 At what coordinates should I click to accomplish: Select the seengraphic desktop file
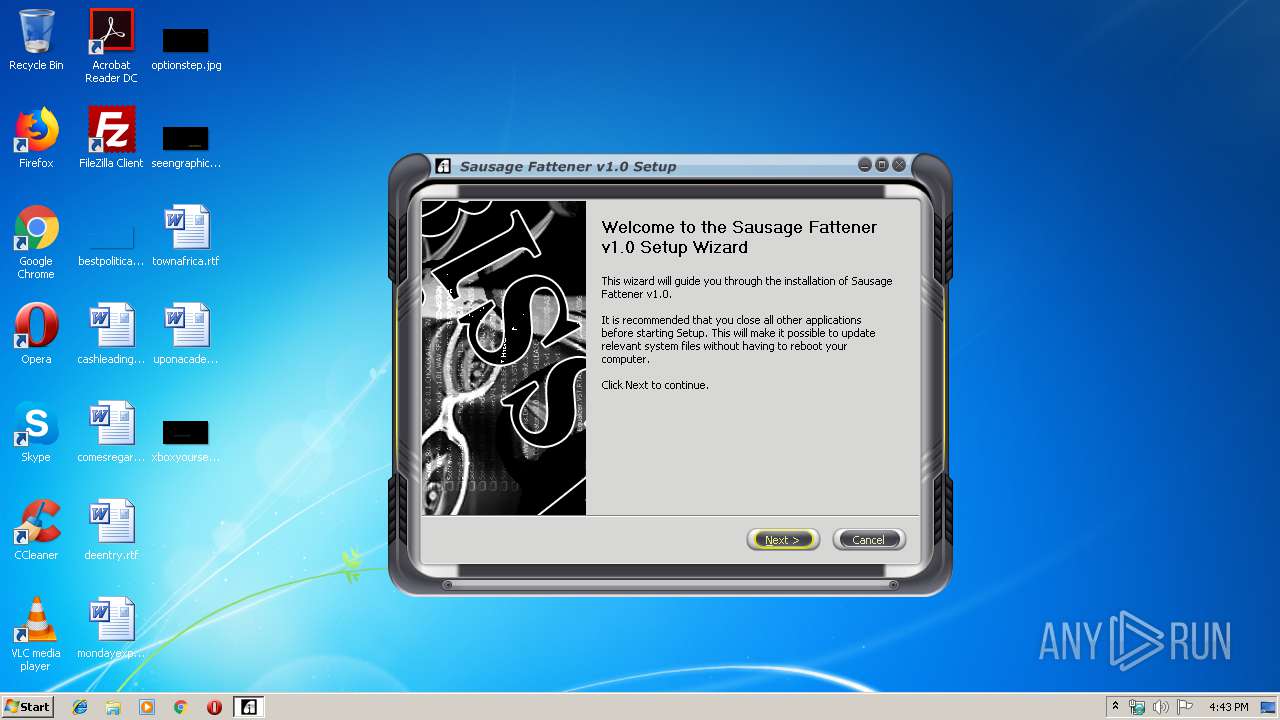click(186, 146)
